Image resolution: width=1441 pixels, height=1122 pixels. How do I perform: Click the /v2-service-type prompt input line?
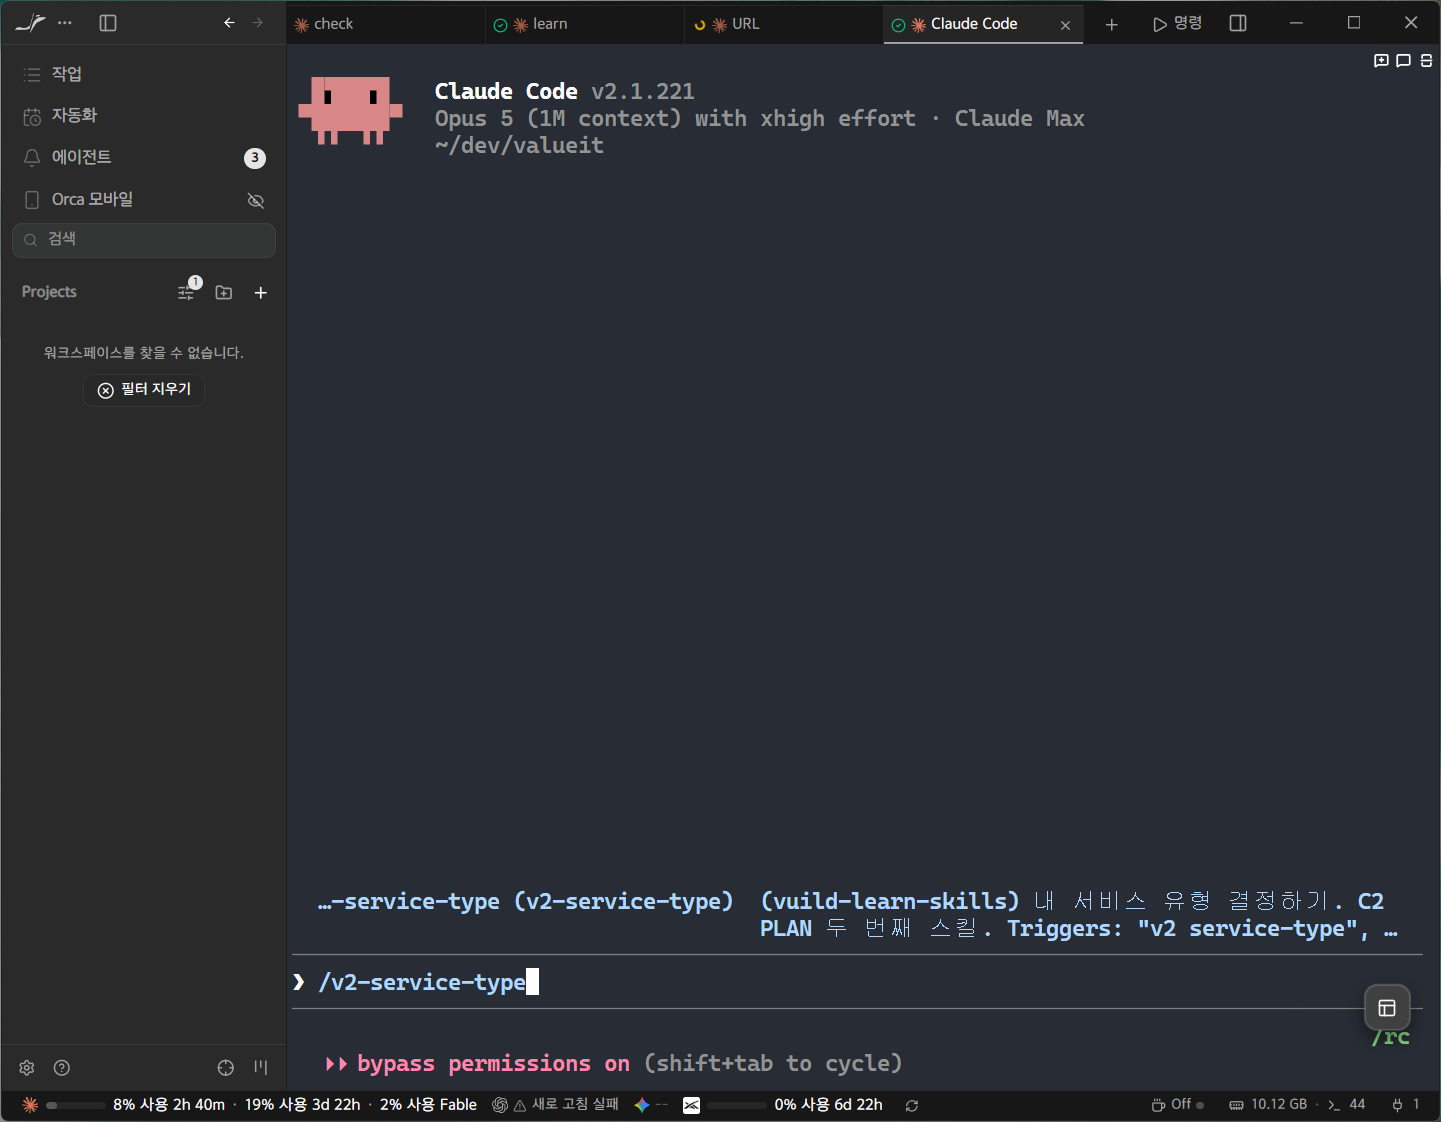coord(857,982)
